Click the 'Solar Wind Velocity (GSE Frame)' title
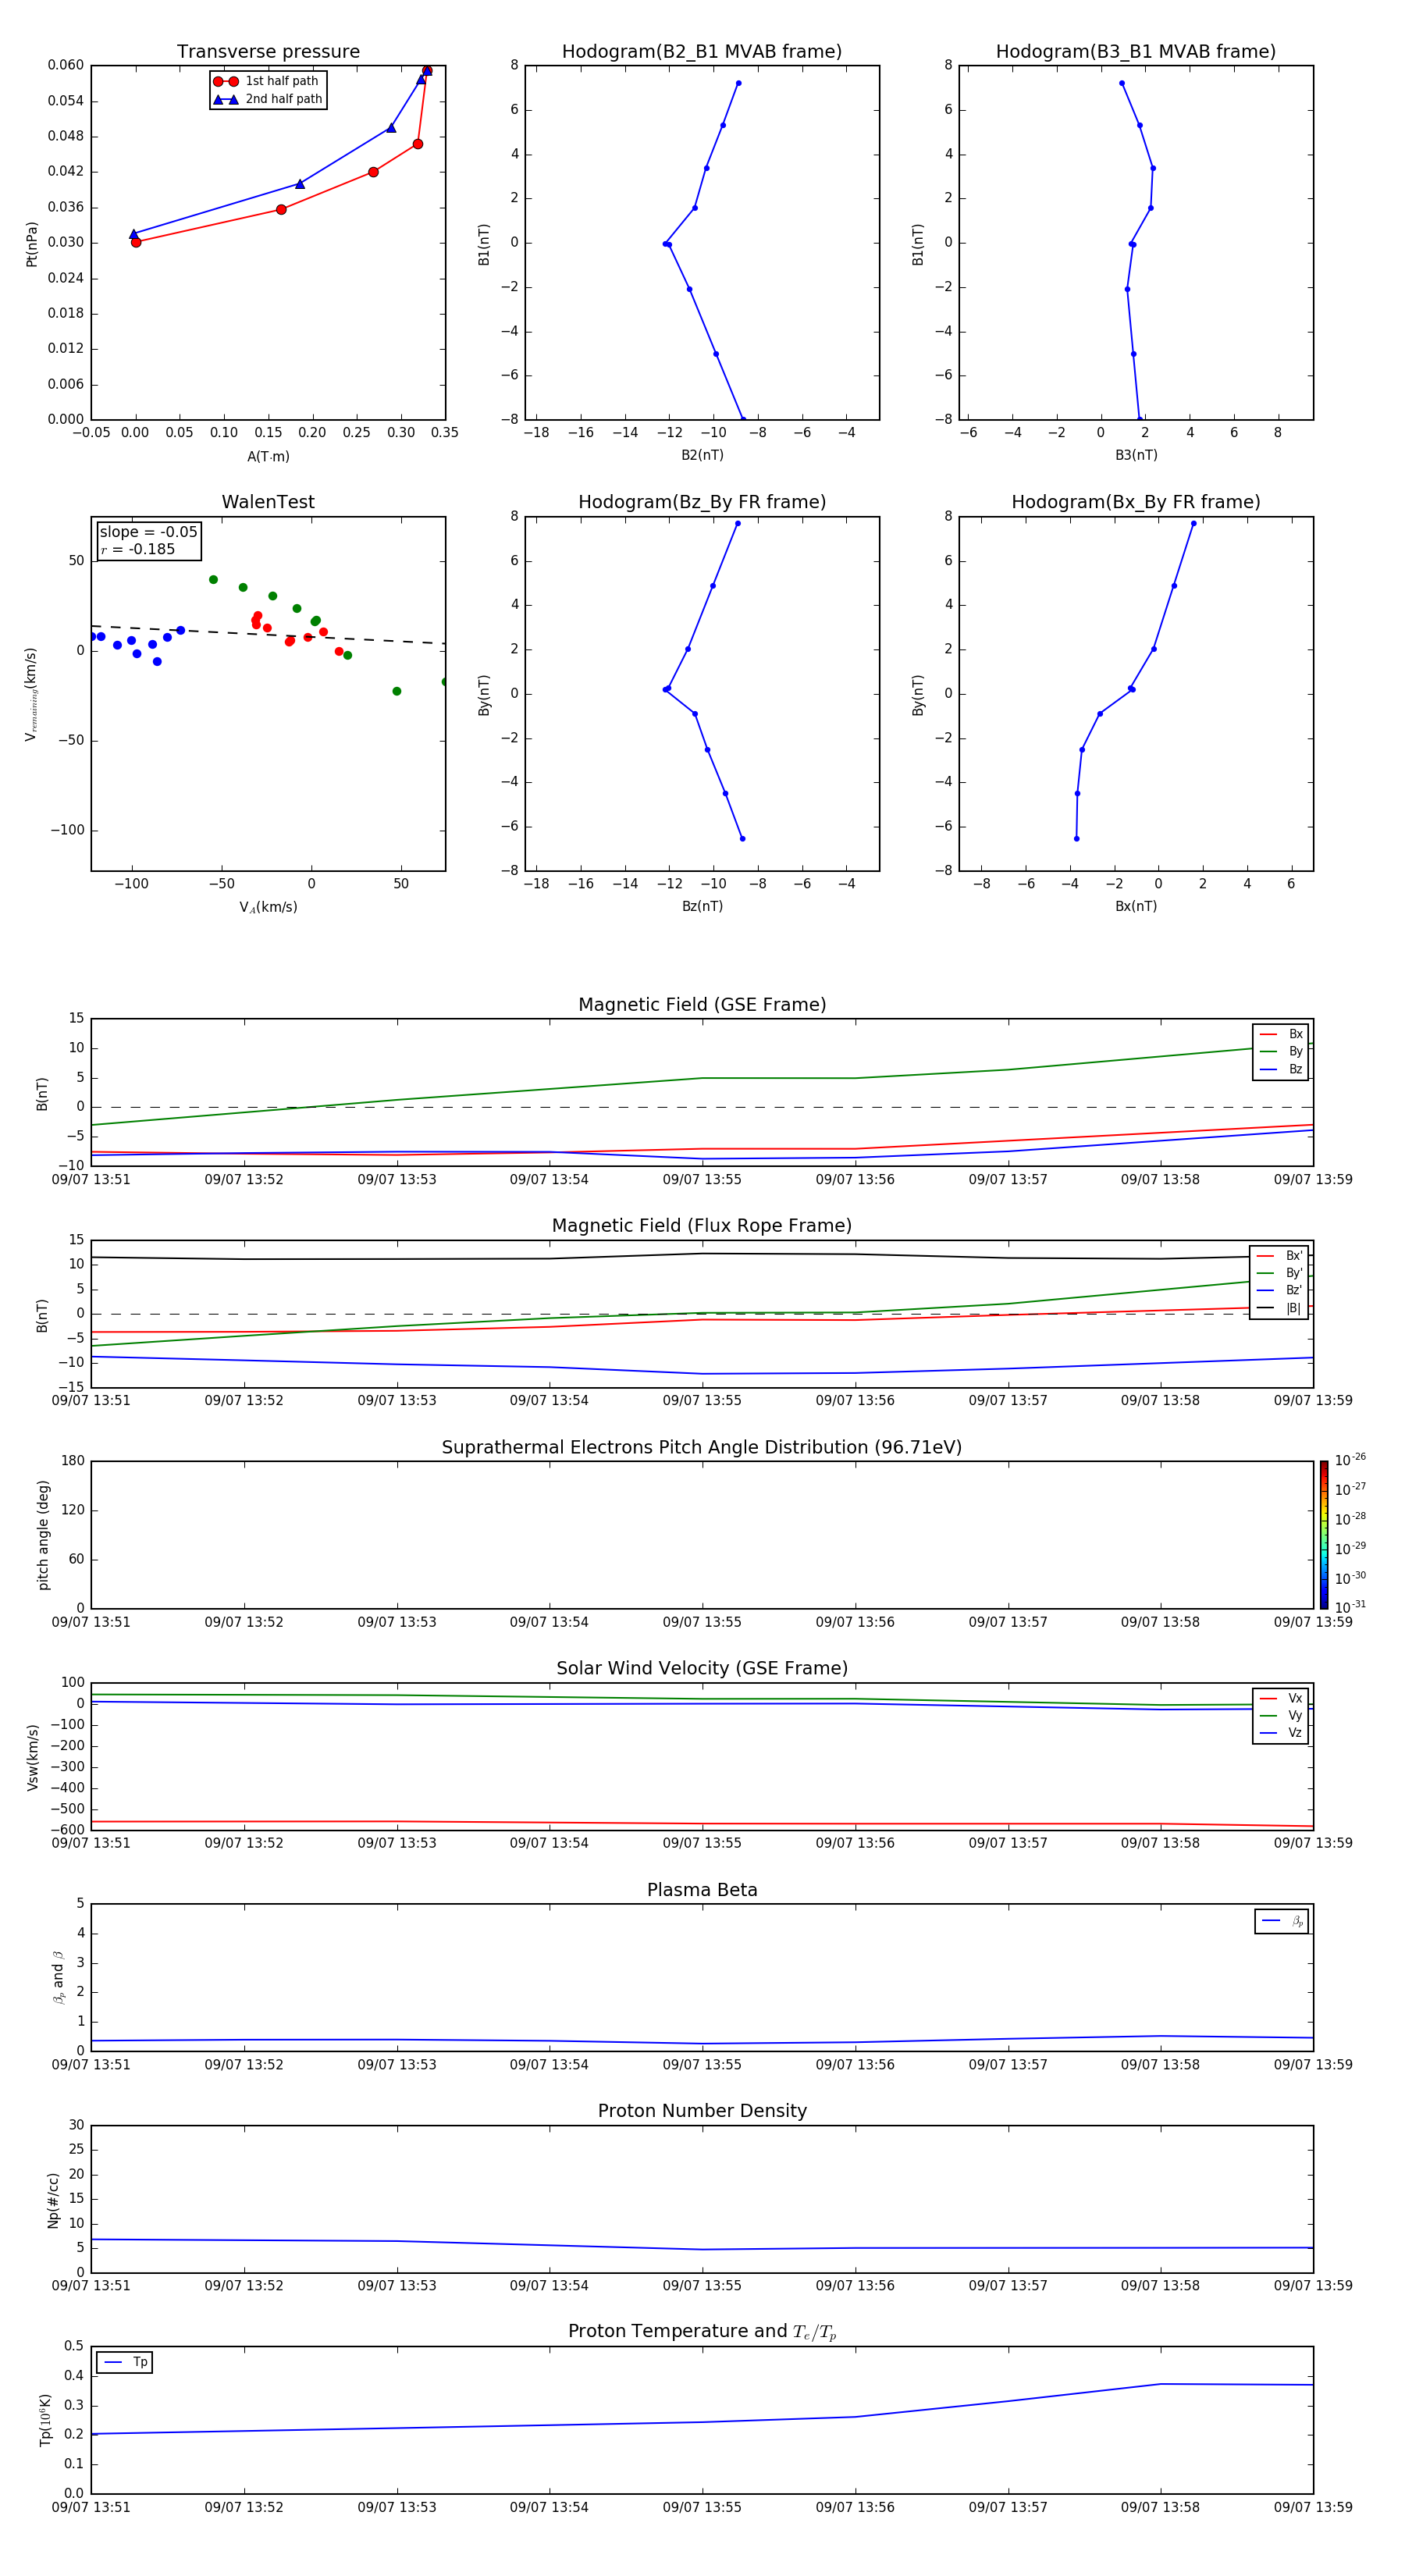The image size is (1405, 2576). point(702,1668)
